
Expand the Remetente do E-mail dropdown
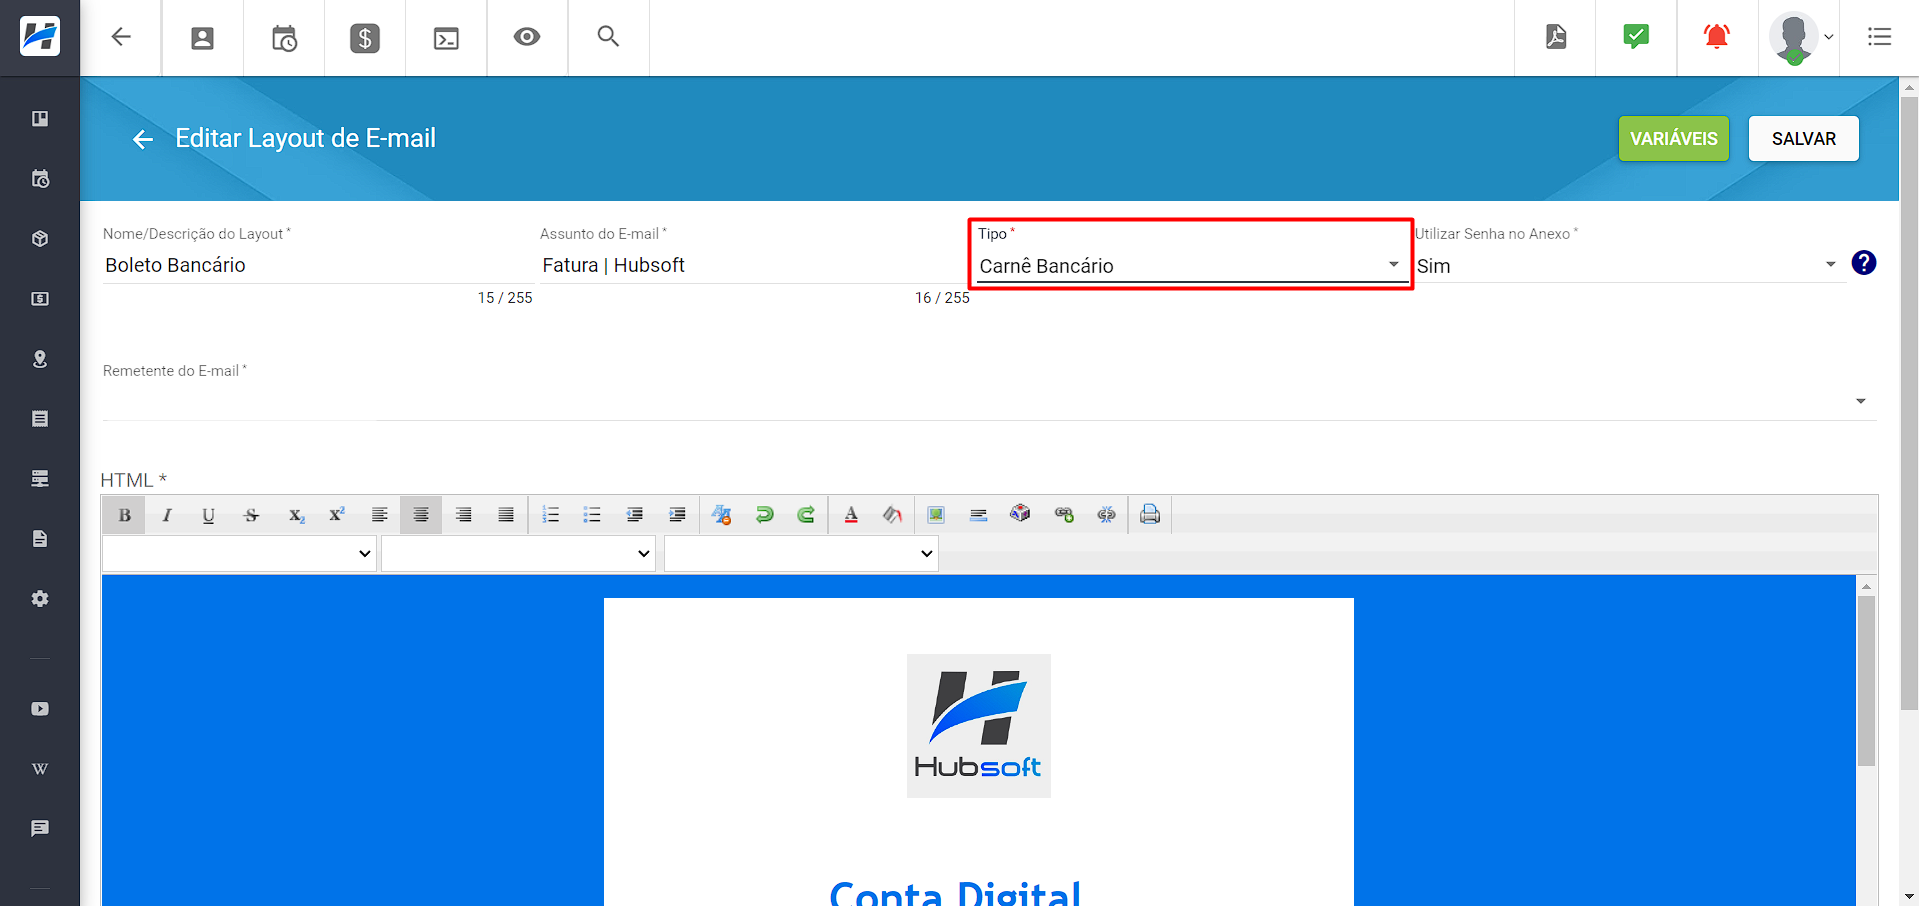pos(990,401)
